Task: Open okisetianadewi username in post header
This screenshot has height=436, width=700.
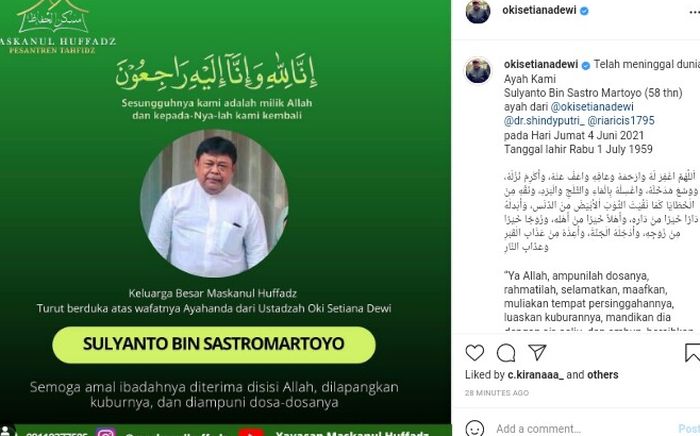Action: pos(539,10)
